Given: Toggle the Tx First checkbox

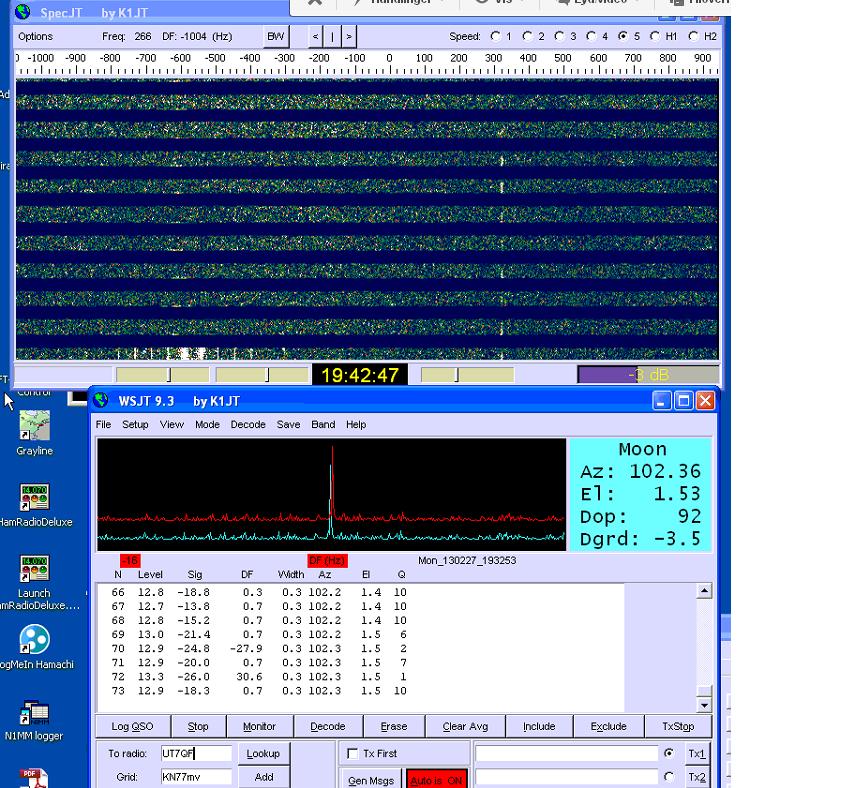Looking at the screenshot, I should pos(353,754).
